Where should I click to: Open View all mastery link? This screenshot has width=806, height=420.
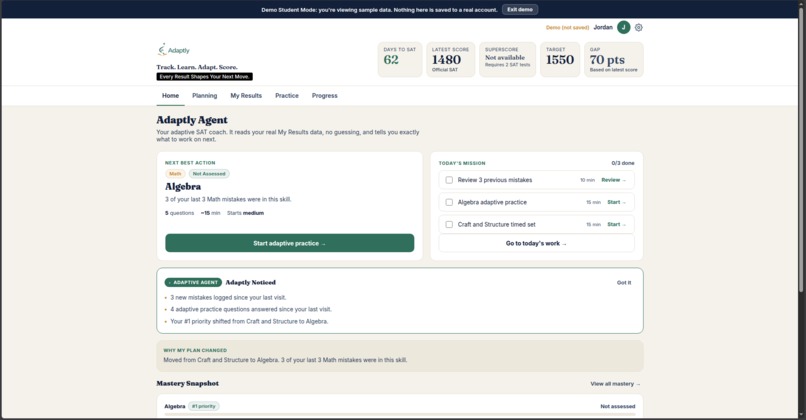(615, 384)
